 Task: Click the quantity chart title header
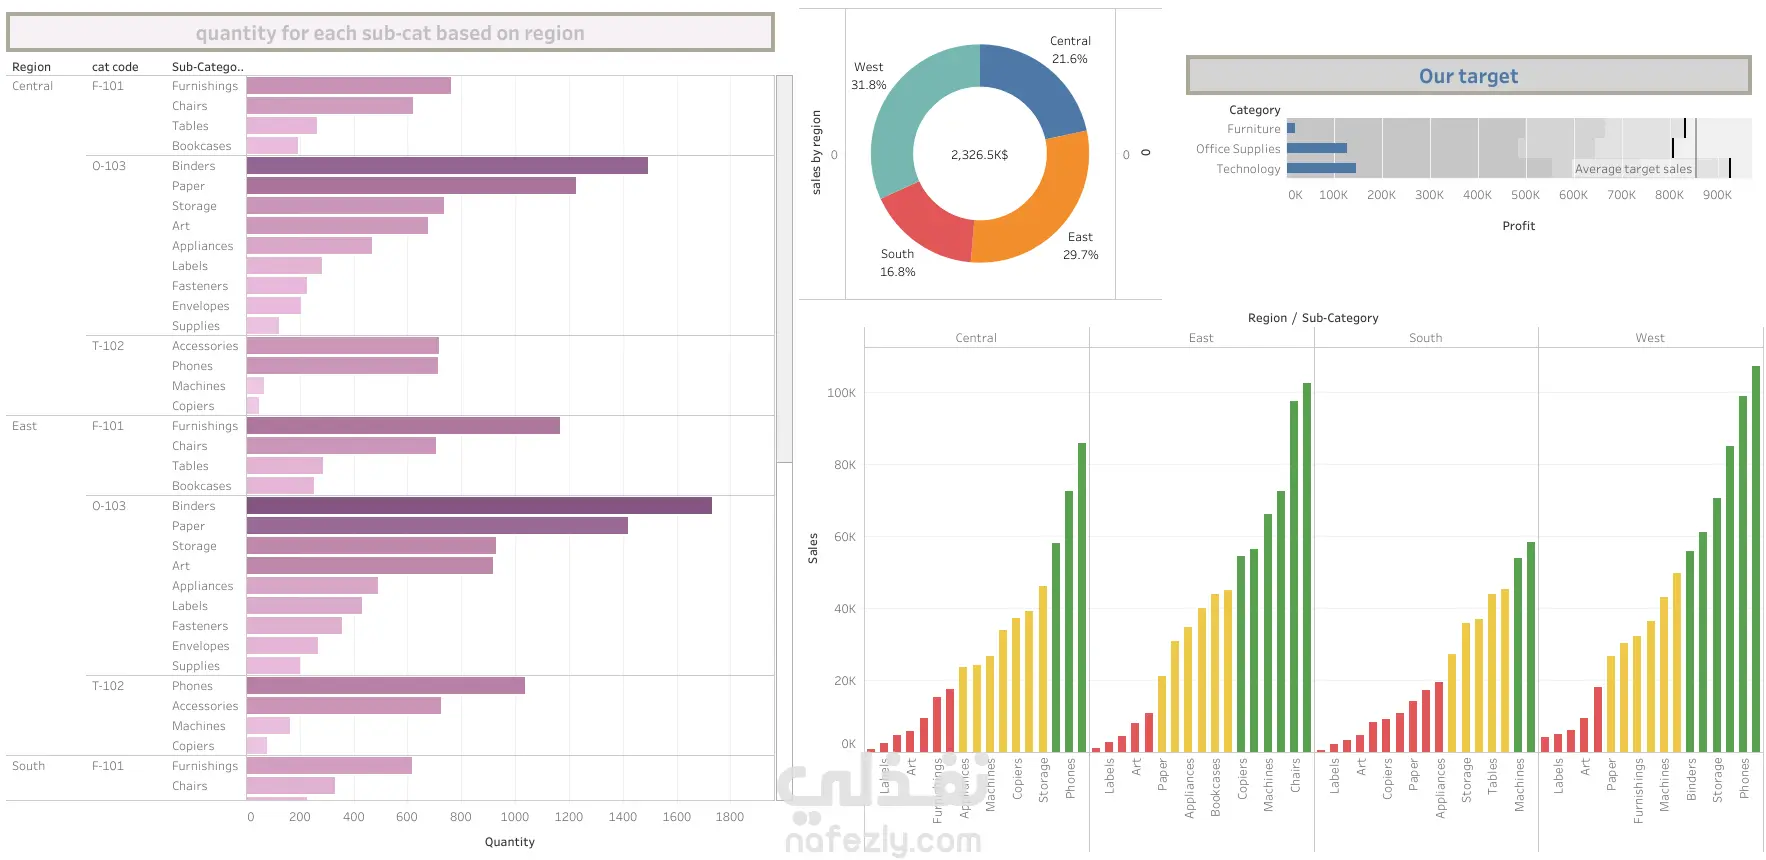point(390,33)
